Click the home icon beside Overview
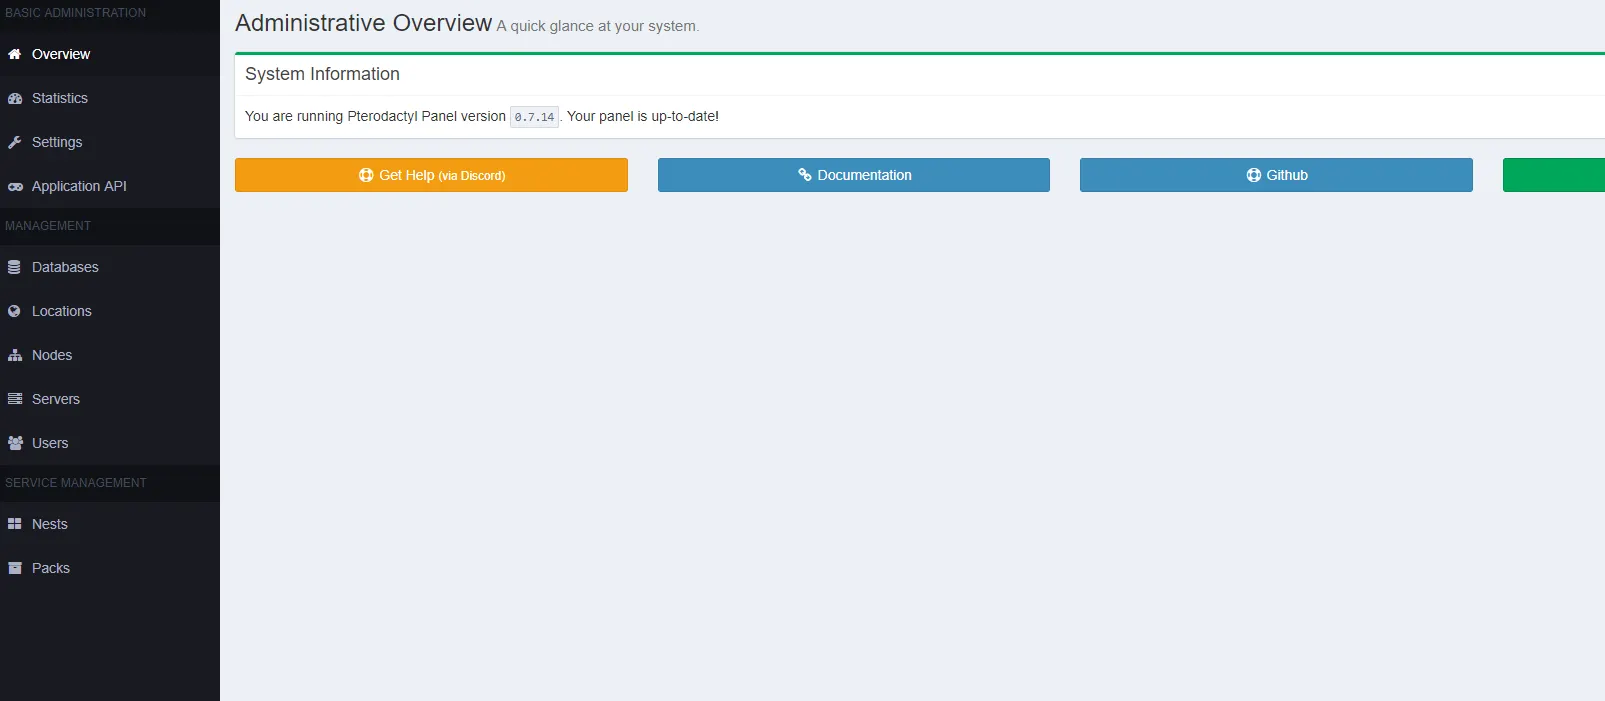 (x=15, y=54)
